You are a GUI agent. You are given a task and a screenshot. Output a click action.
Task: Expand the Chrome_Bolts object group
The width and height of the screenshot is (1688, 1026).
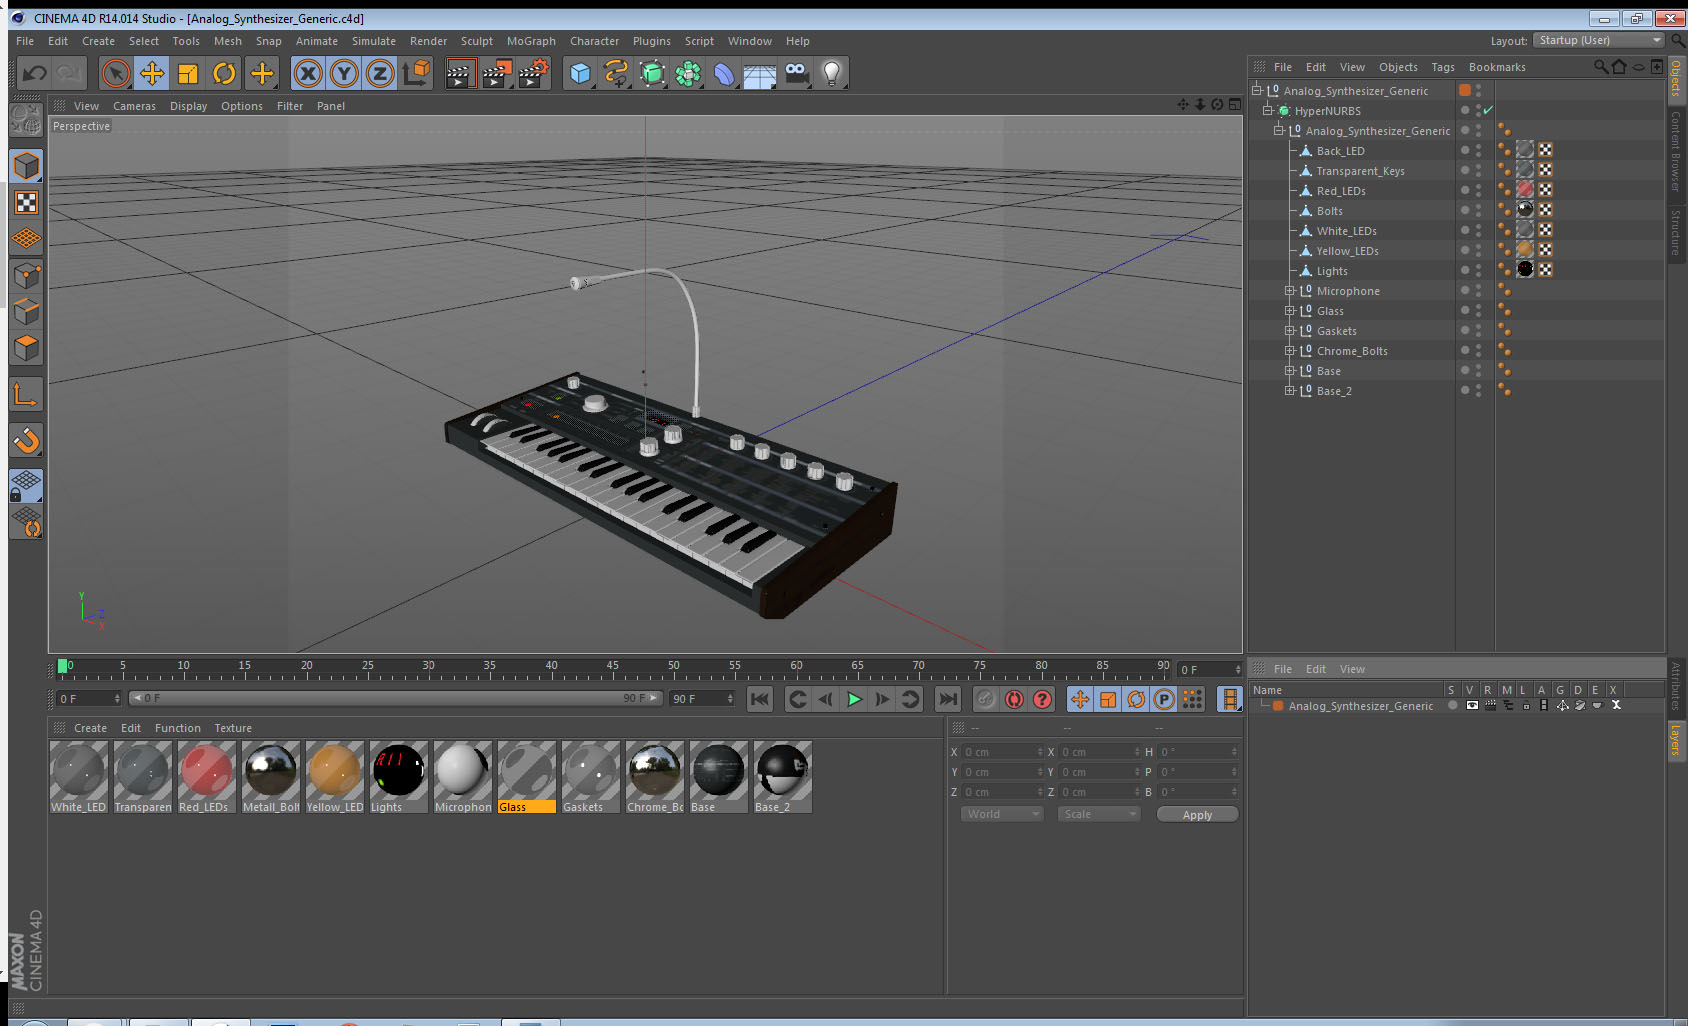[x=1290, y=351]
